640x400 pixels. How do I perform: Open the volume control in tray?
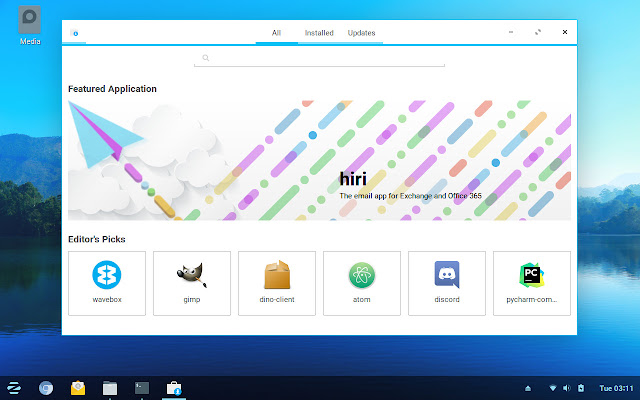pos(567,388)
